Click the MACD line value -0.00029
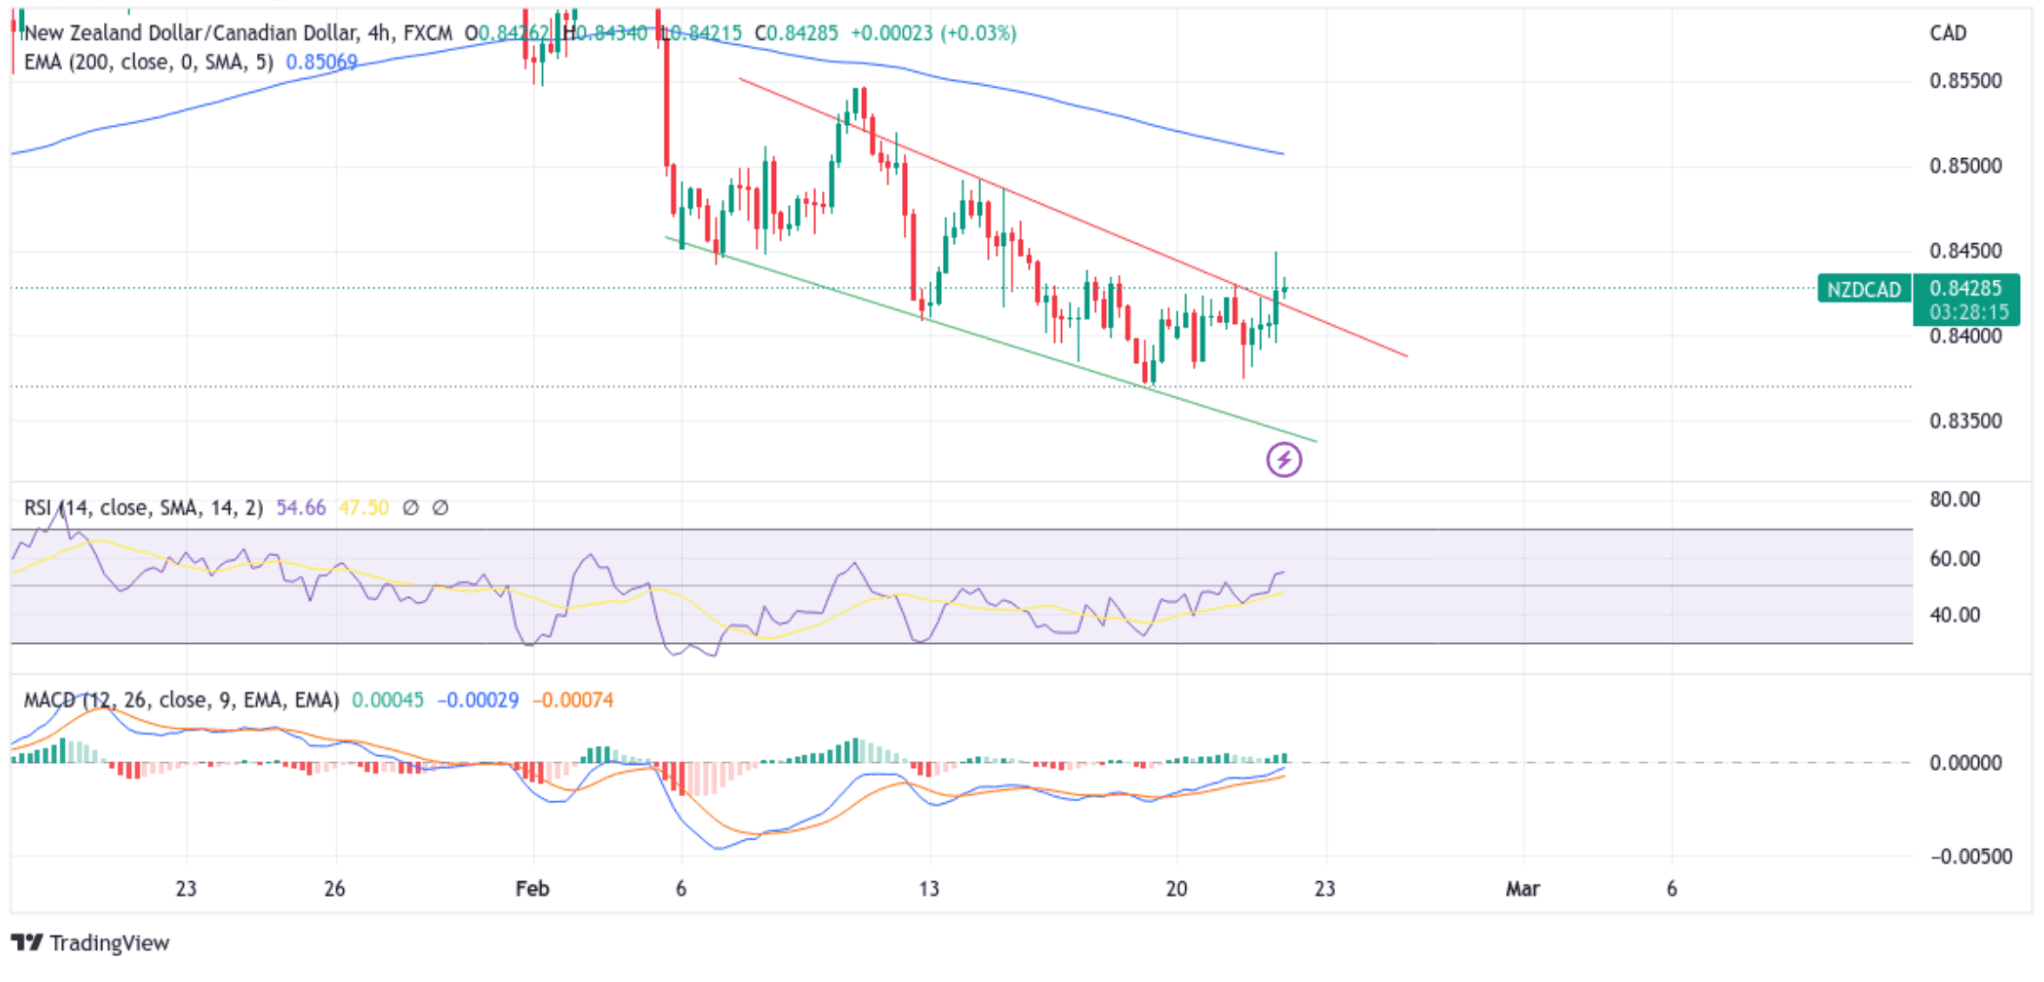Image resolution: width=2044 pixels, height=982 pixels. [478, 700]
